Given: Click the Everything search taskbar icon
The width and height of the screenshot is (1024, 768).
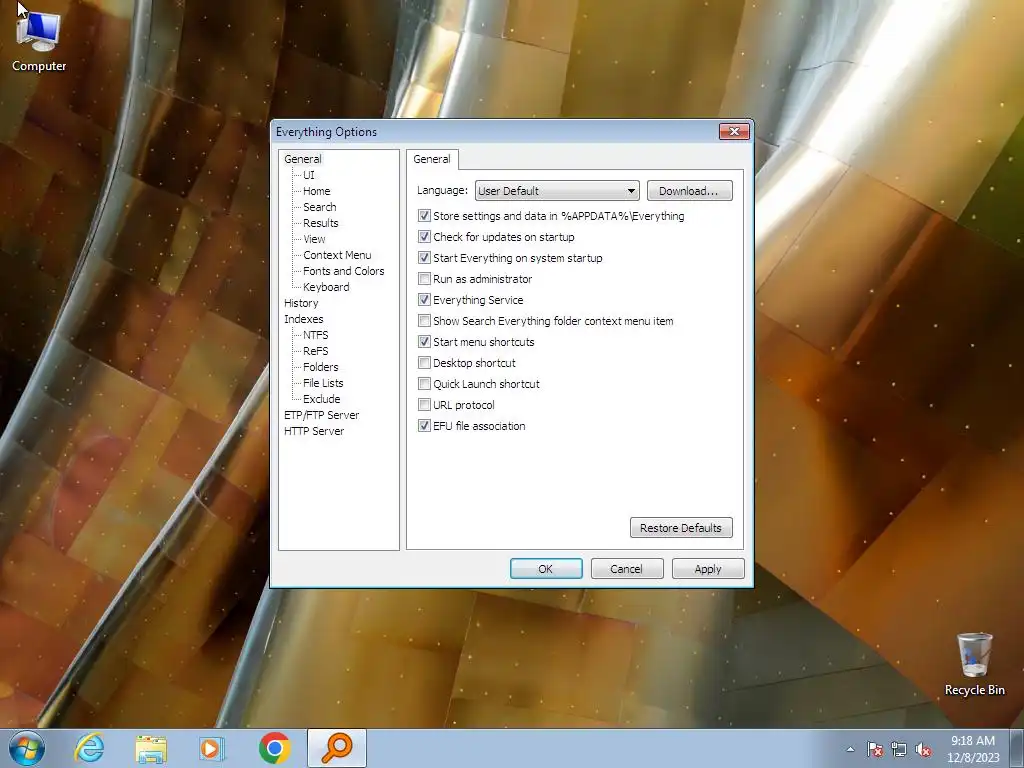Looking at the screenshot, I should pos(337,748).
